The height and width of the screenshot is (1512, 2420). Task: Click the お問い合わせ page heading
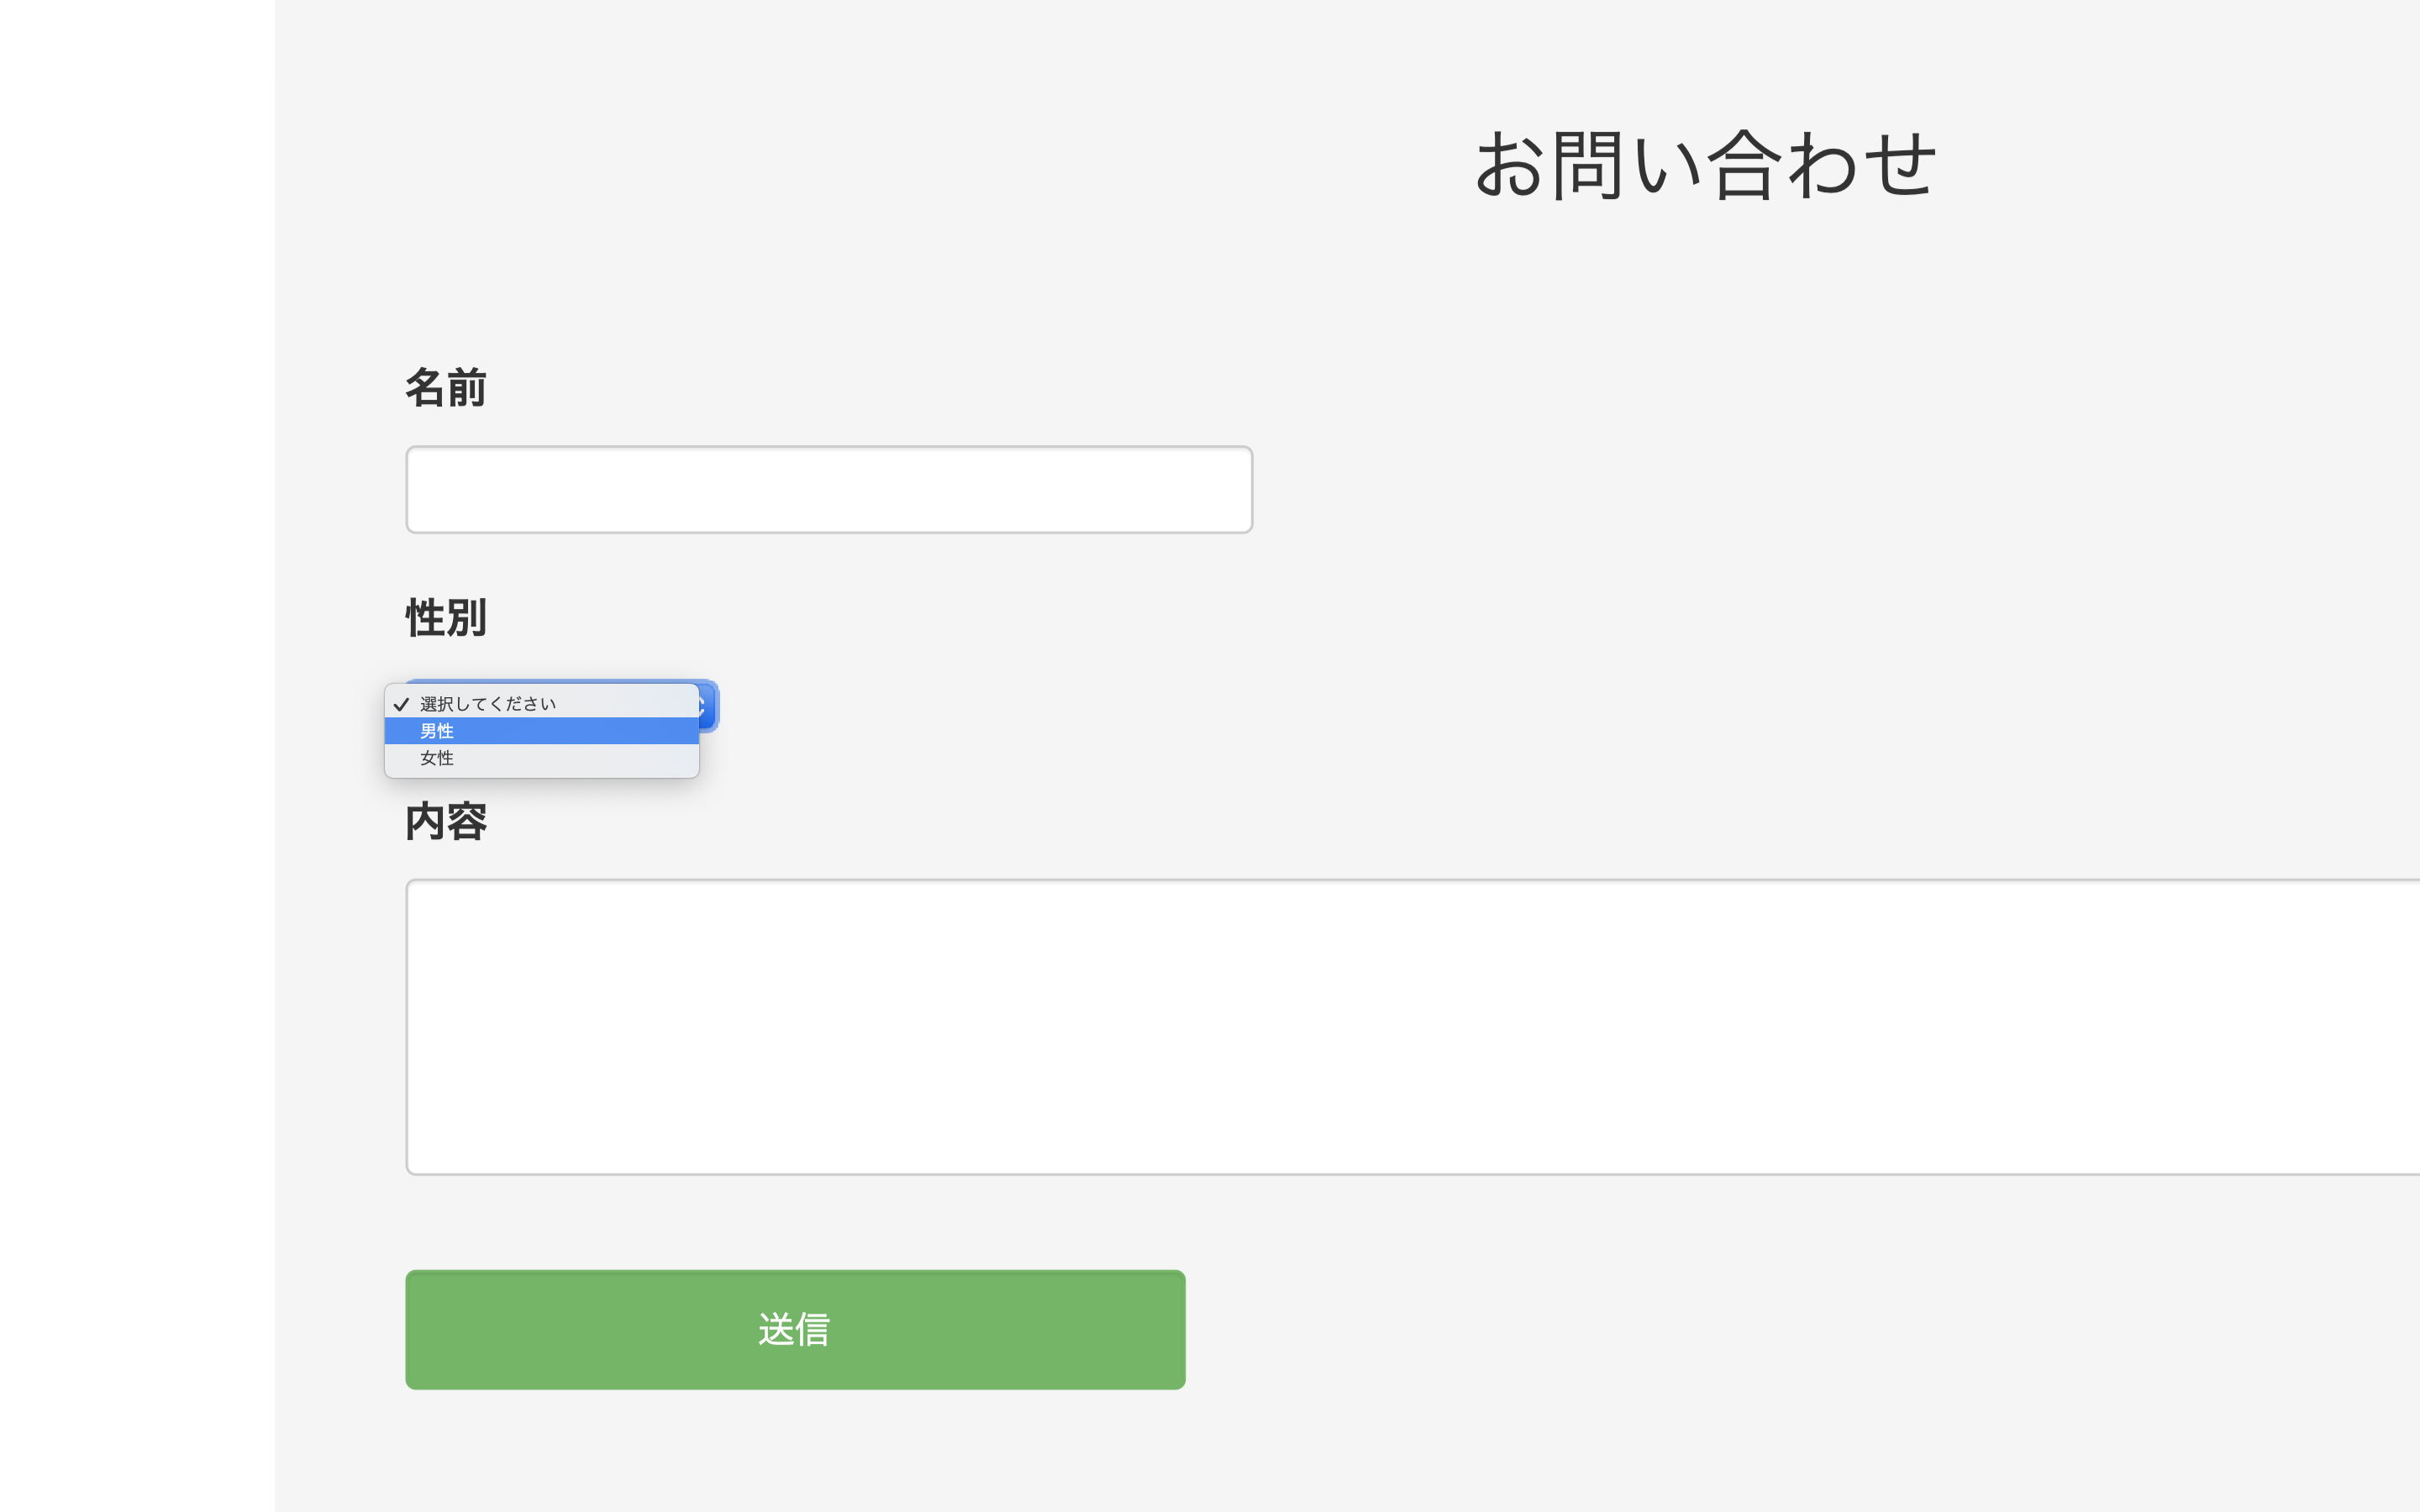coord(1705,165)
